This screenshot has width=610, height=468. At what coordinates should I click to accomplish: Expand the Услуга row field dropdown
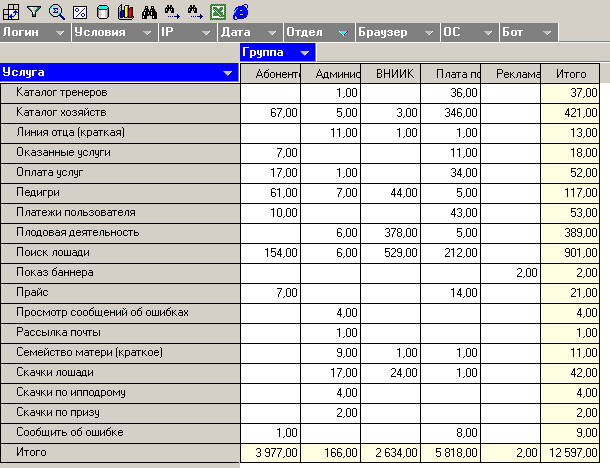coord(229,73)
